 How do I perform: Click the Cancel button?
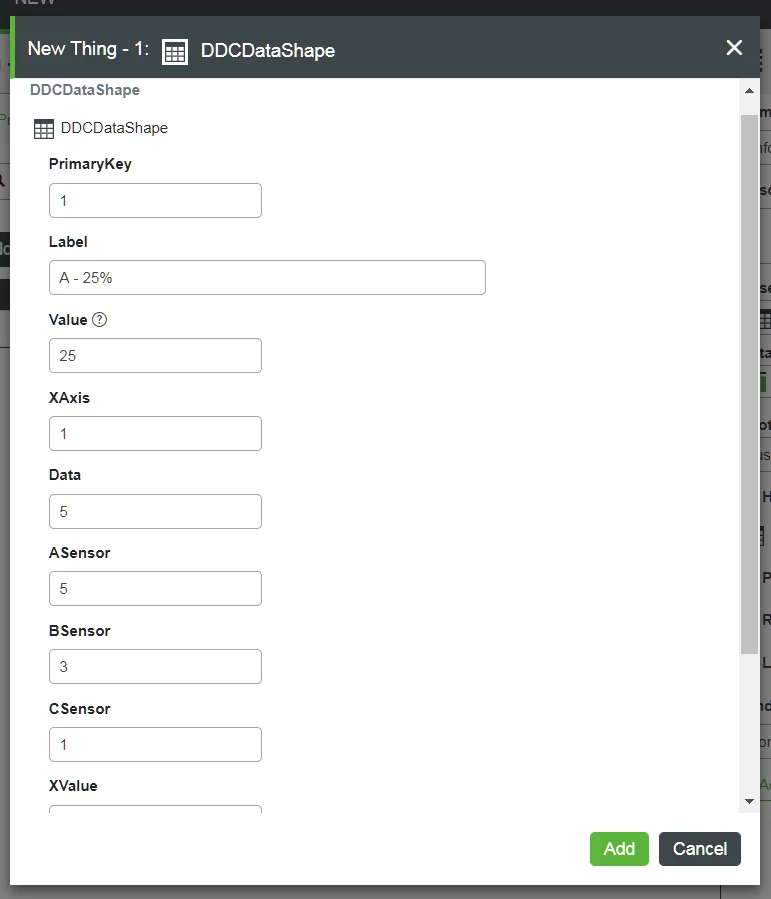pos(699,848)
